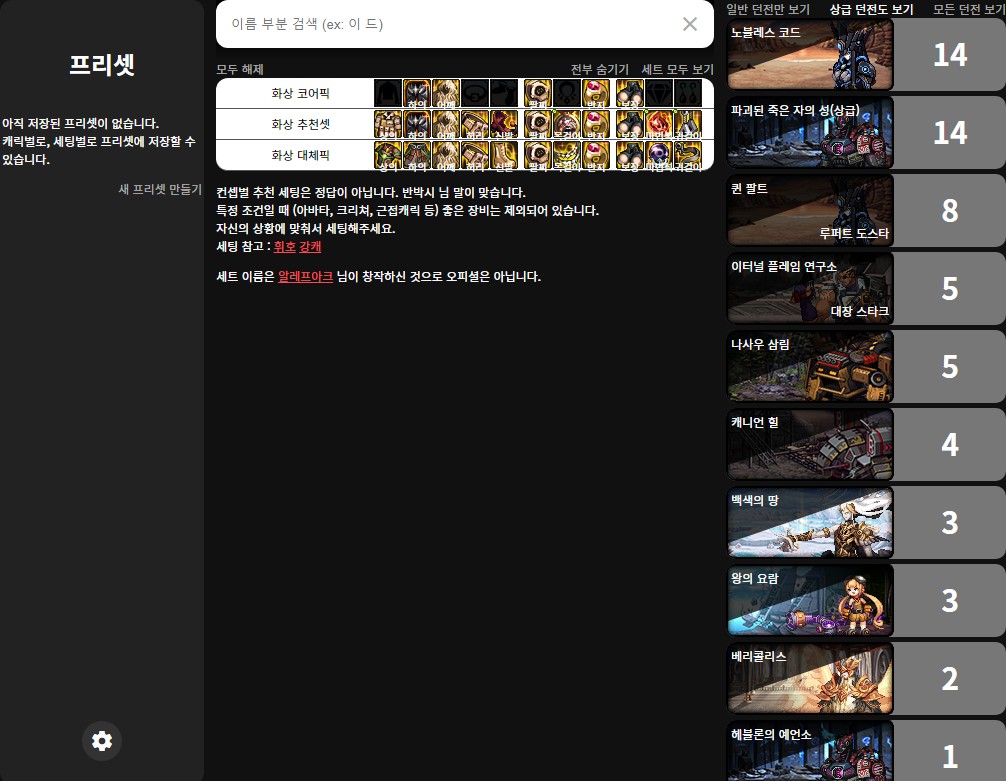Open the 알레프아크 credit link
The image size is (1006, 781).
click(305, 276)
